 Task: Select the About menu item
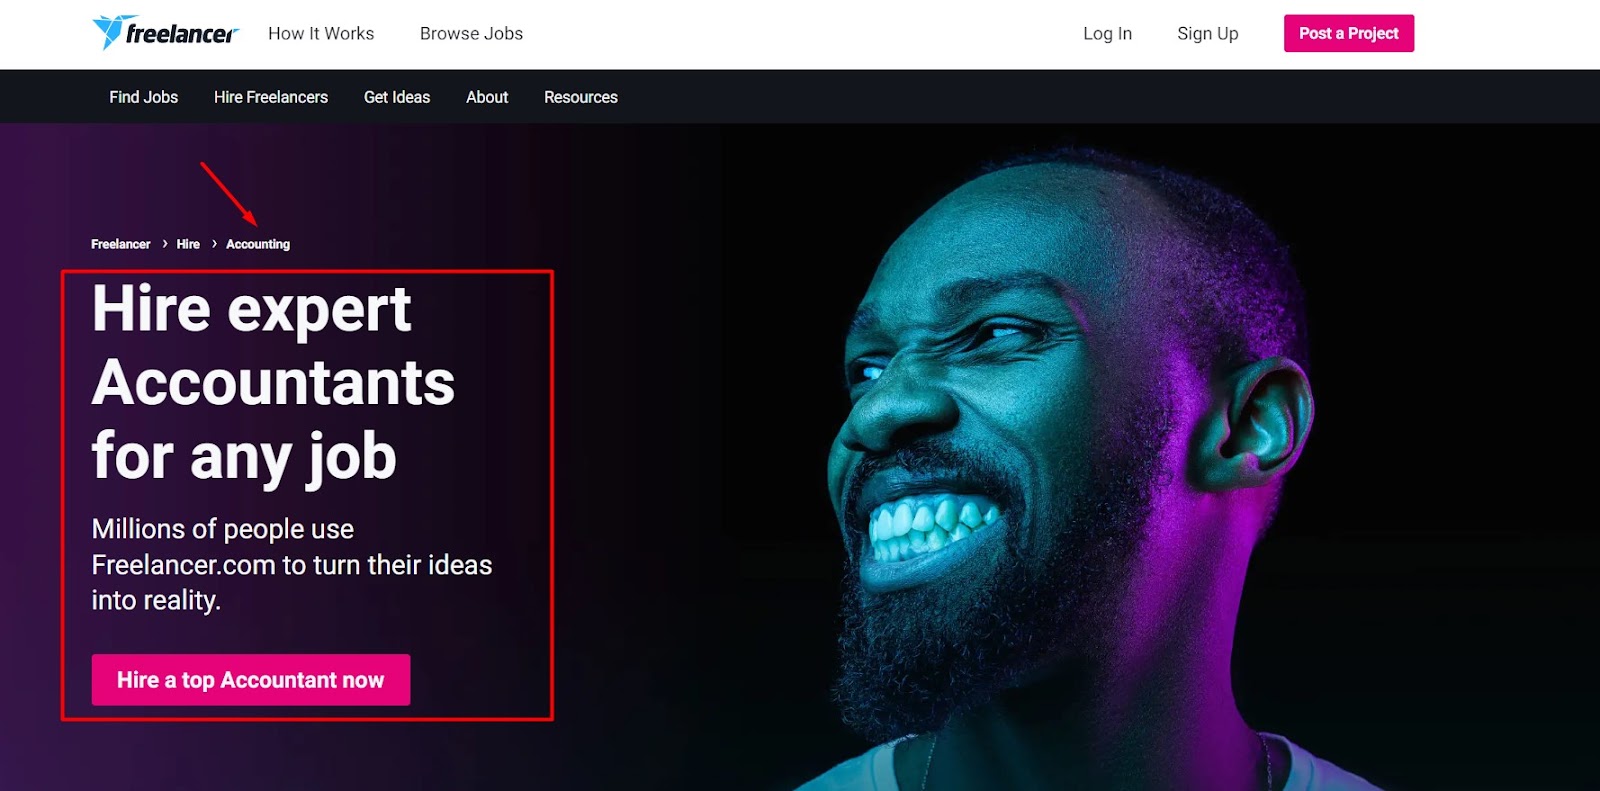pos(487,97)
